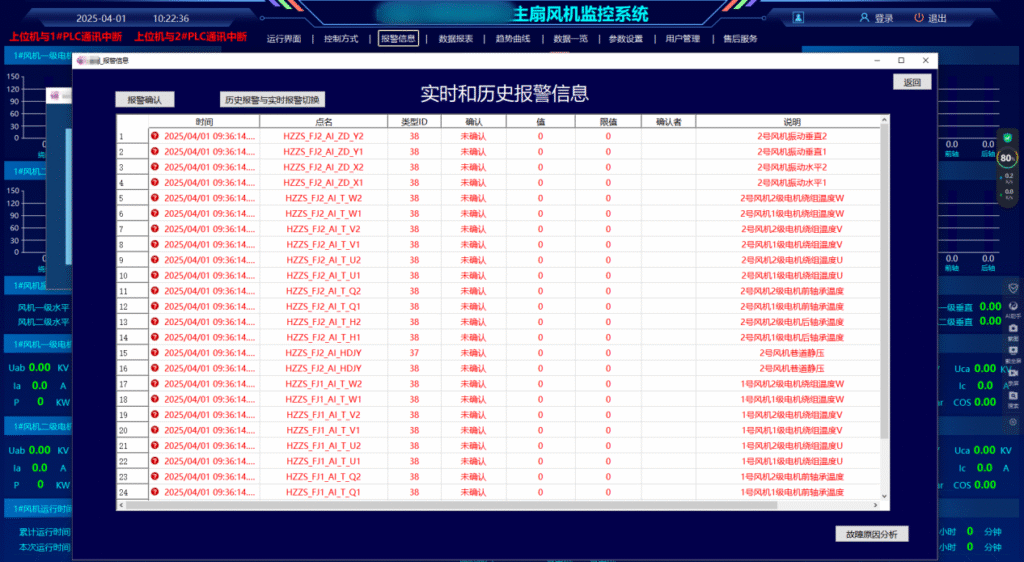Screen dimensions: 1024x562
Task: Click the 截全屏 full-screen capture icon
Action: click(1013, 351)
